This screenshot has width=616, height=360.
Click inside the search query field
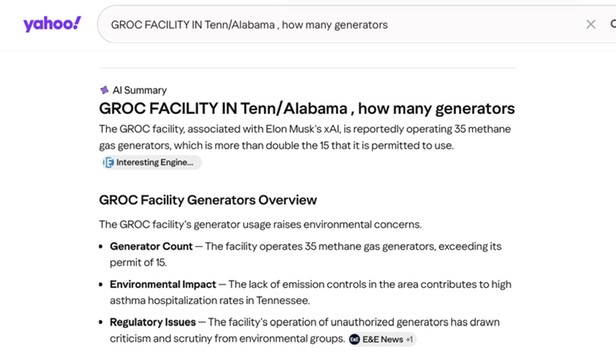346,24
